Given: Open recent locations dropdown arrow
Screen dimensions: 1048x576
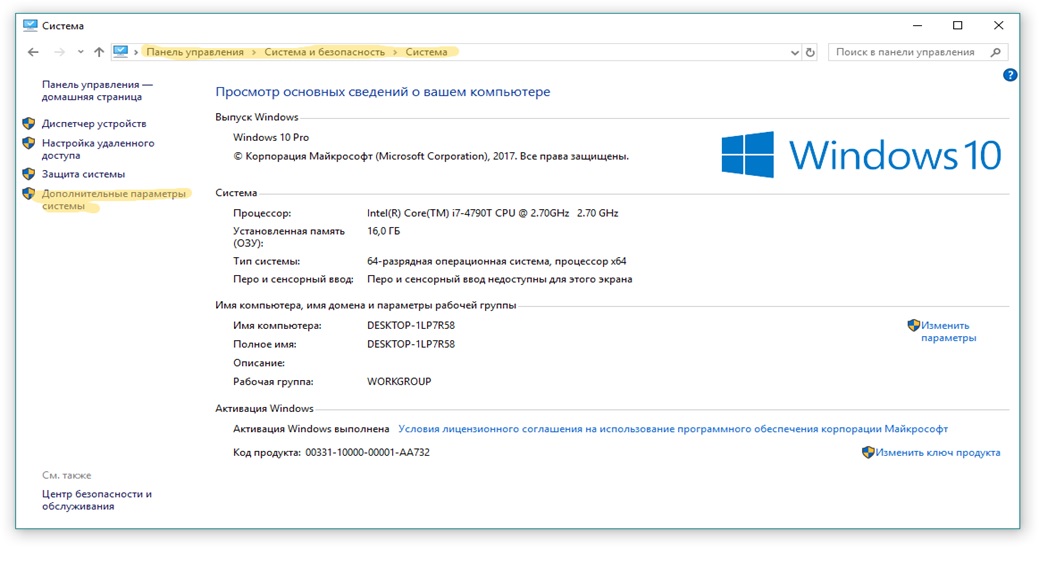Looking at the screenshot, I should (80, 52).
